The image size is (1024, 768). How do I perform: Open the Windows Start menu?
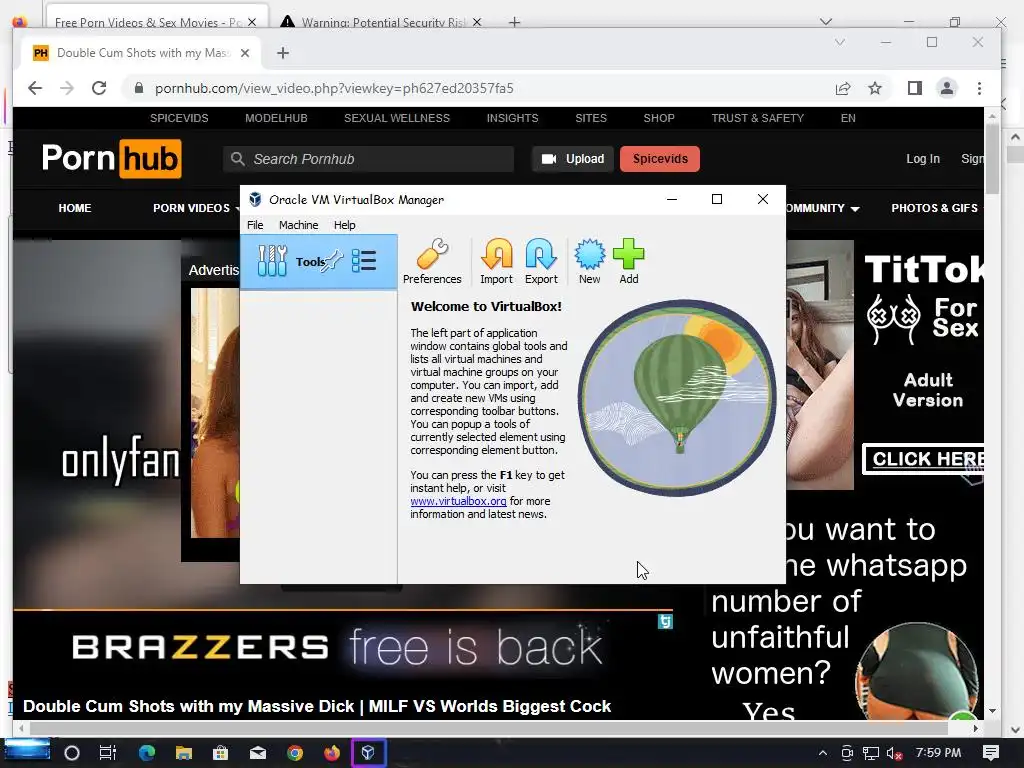[x=26, y=752]
